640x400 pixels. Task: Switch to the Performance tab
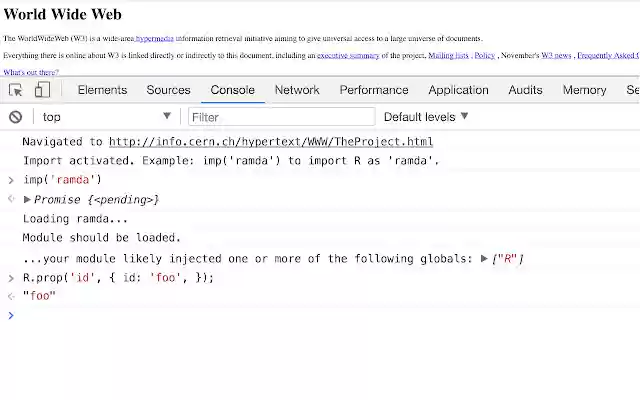(374, 90)
